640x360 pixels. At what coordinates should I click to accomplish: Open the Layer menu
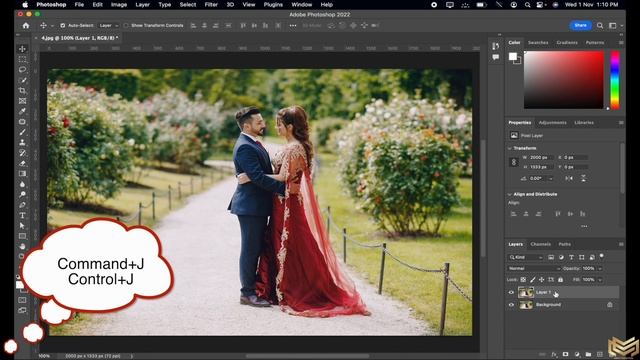point(142,4)
